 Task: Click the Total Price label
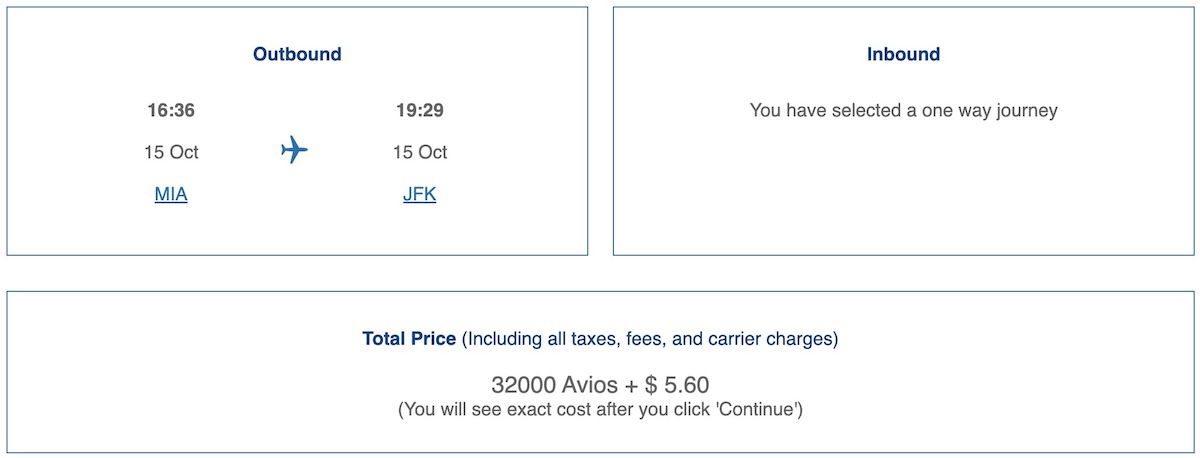point(409,339)
